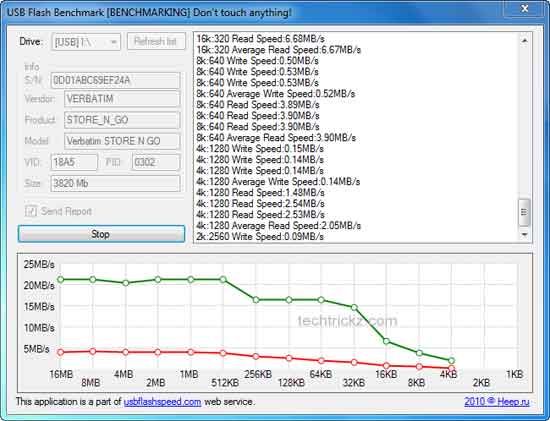Select log line 4k:1280 Write Speed:0.15MB/s
The width and height of the screenshot is (550, 421).
pyautogui.click(x=260, y=148)
